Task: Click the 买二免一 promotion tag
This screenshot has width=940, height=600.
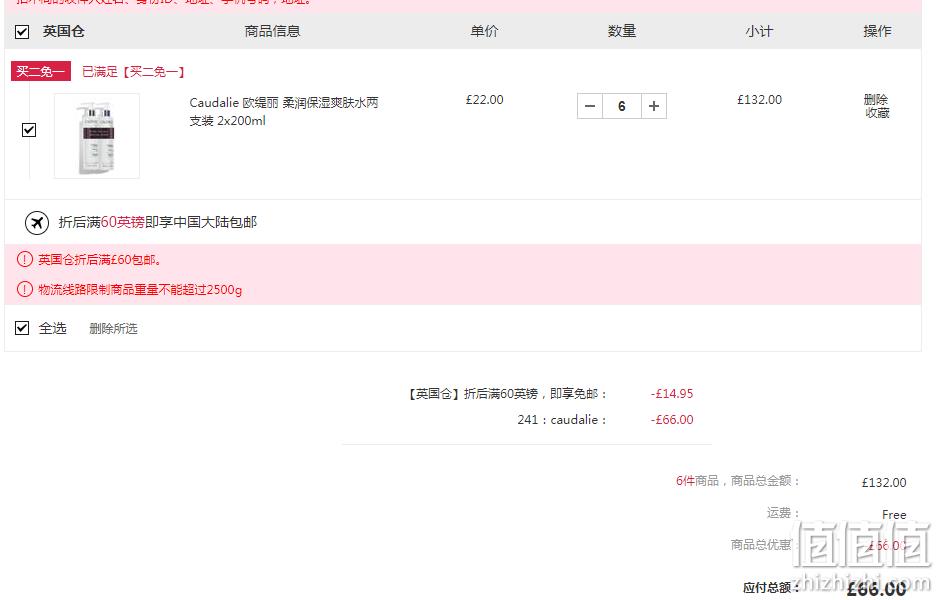Action: (41, 71)
